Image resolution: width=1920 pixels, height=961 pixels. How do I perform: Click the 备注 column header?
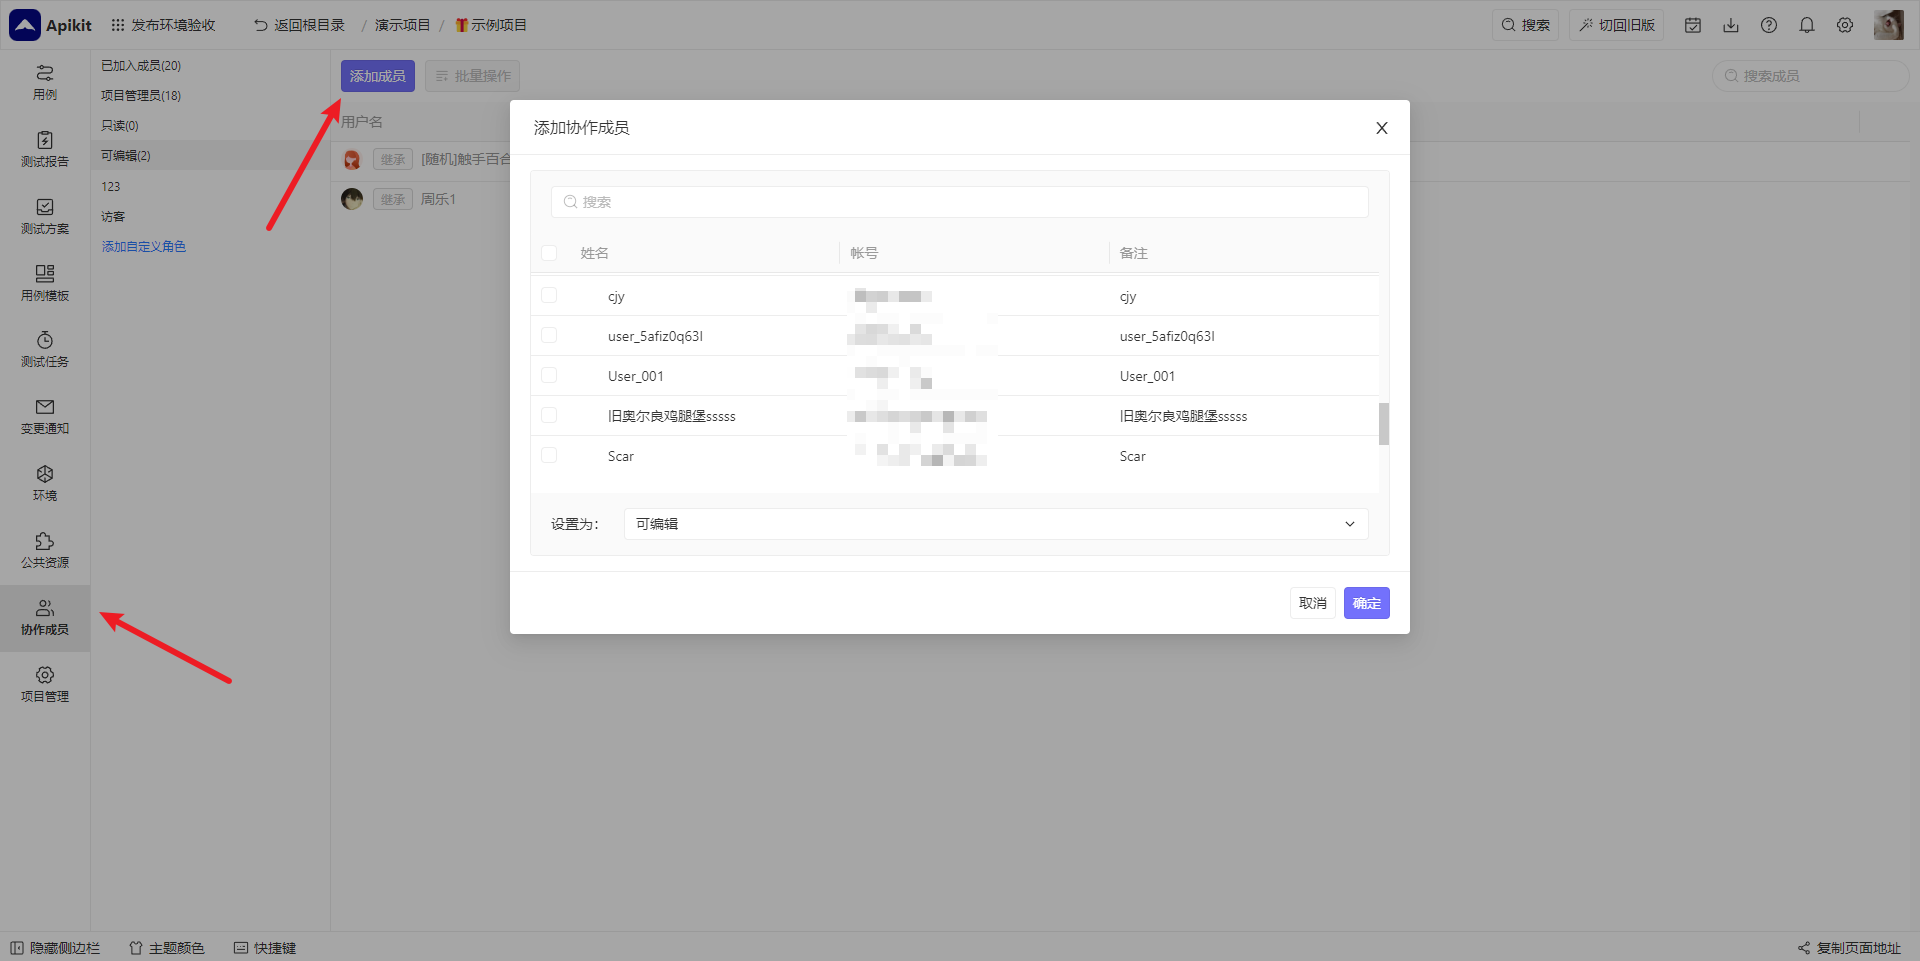1134,253
